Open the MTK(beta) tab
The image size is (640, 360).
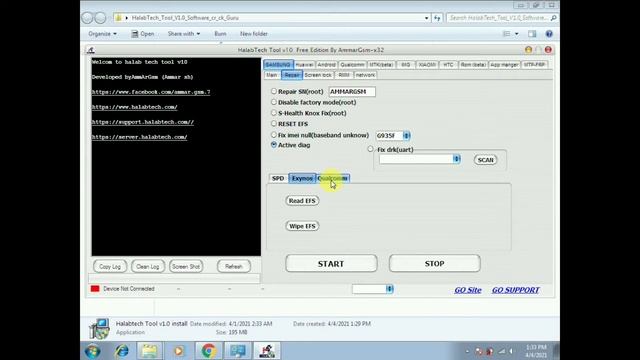click(381, 64)
